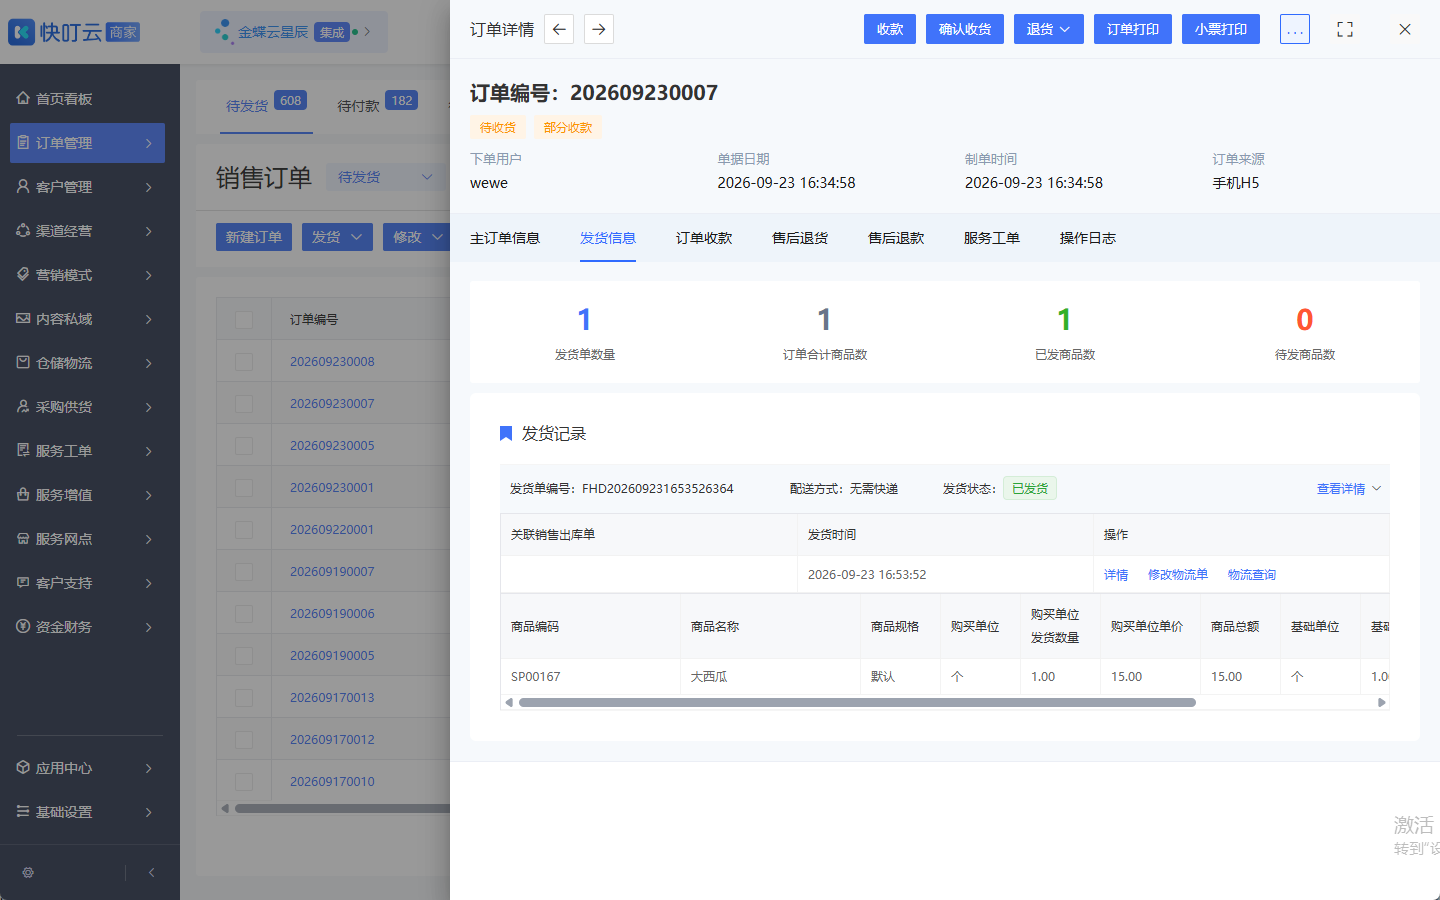1440x900 pixels.
Task: Expand the 基础设置 sidebar menu chevron
Action: [149, 812]
